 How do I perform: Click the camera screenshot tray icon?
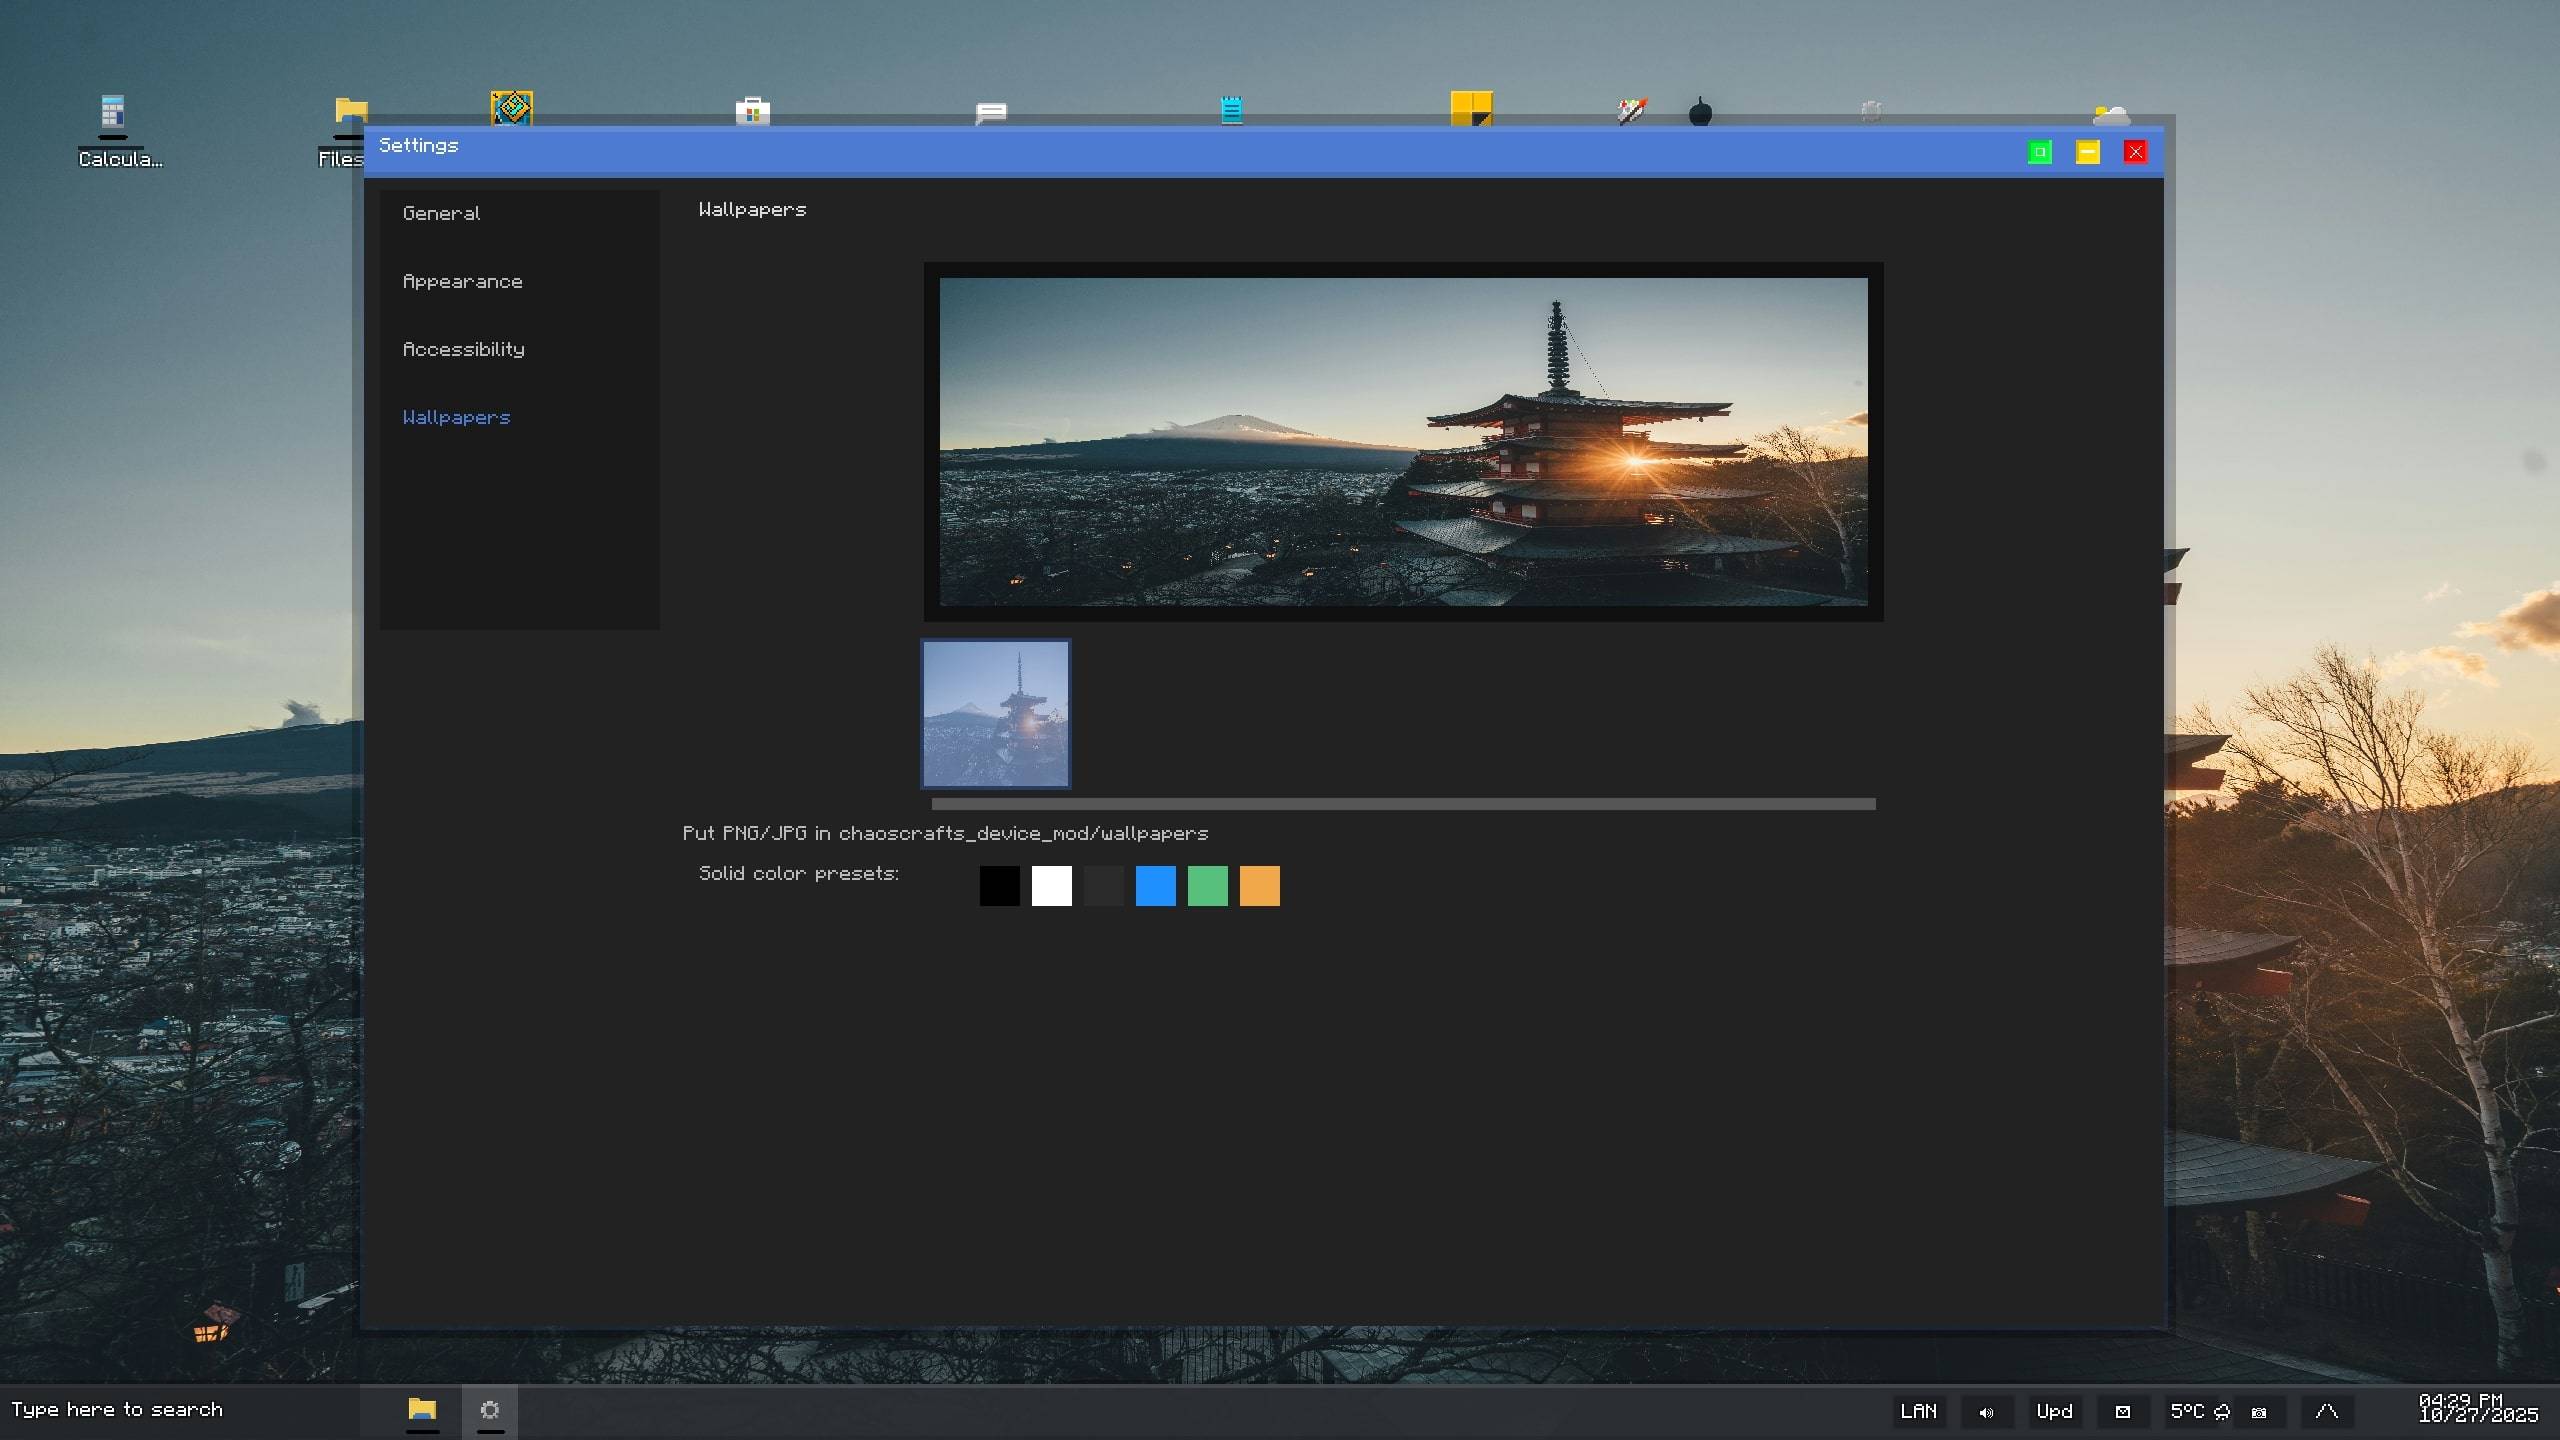(2259, 1412)
